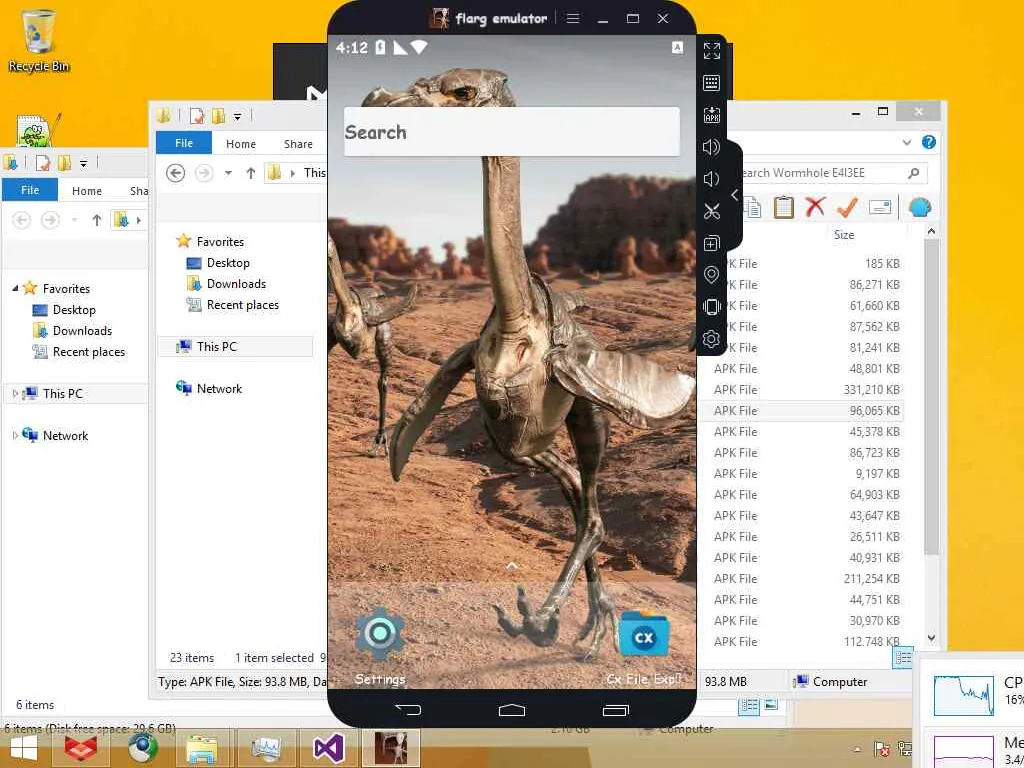The width and height of the screenshot is (1024, 768).
Task: Open the emulator keyboard mapping icon
Action: point(711,83)
